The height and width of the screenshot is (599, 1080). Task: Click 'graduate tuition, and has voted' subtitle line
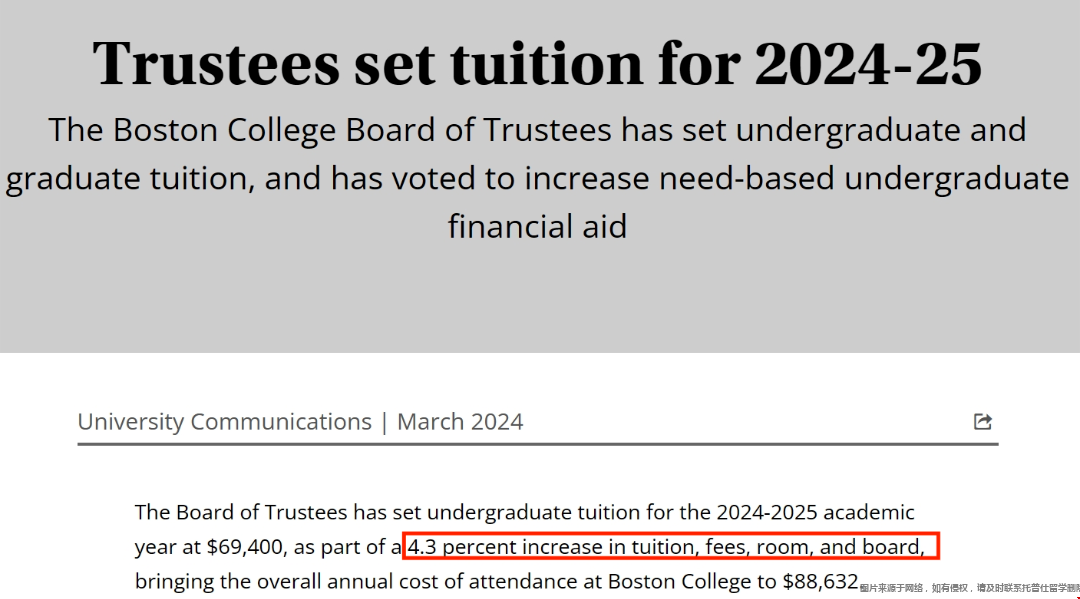[x=537, y=179]
